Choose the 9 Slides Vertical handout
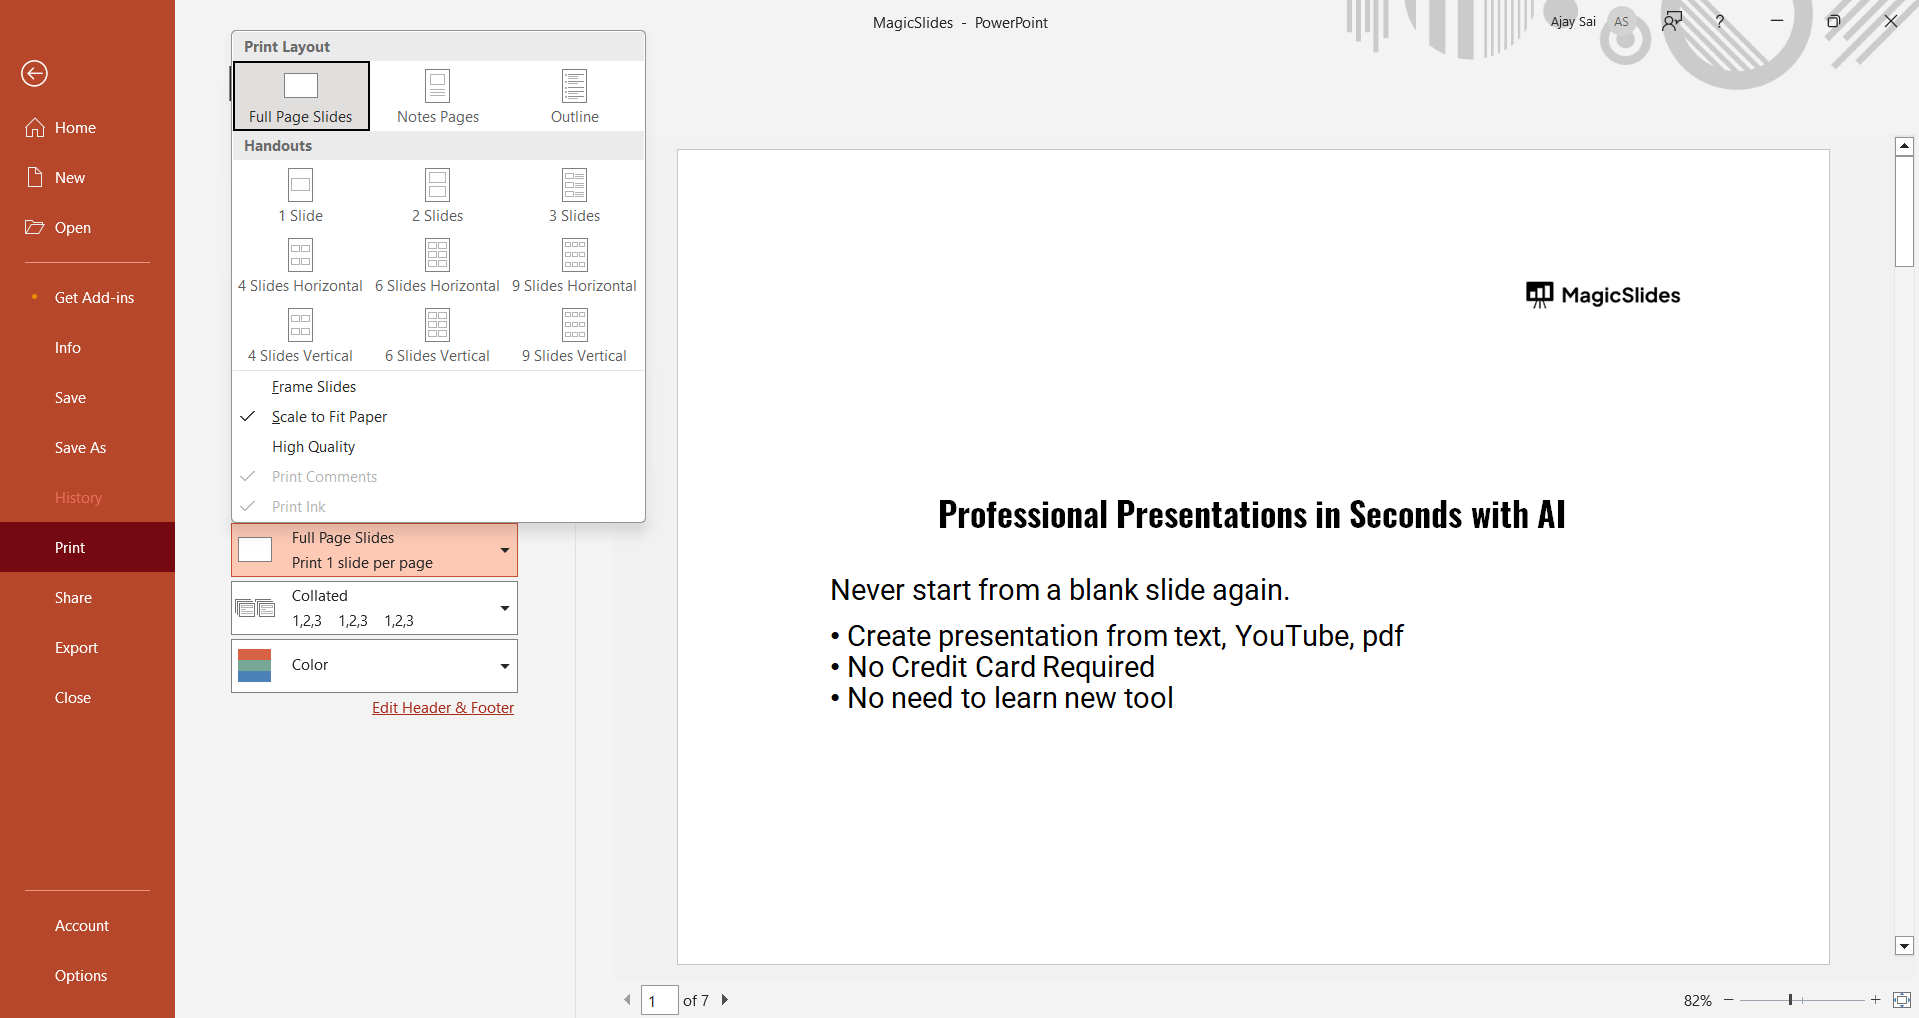Image resolution: width=1919 pixels, height=1018 pixels. [x=574, y=336]
